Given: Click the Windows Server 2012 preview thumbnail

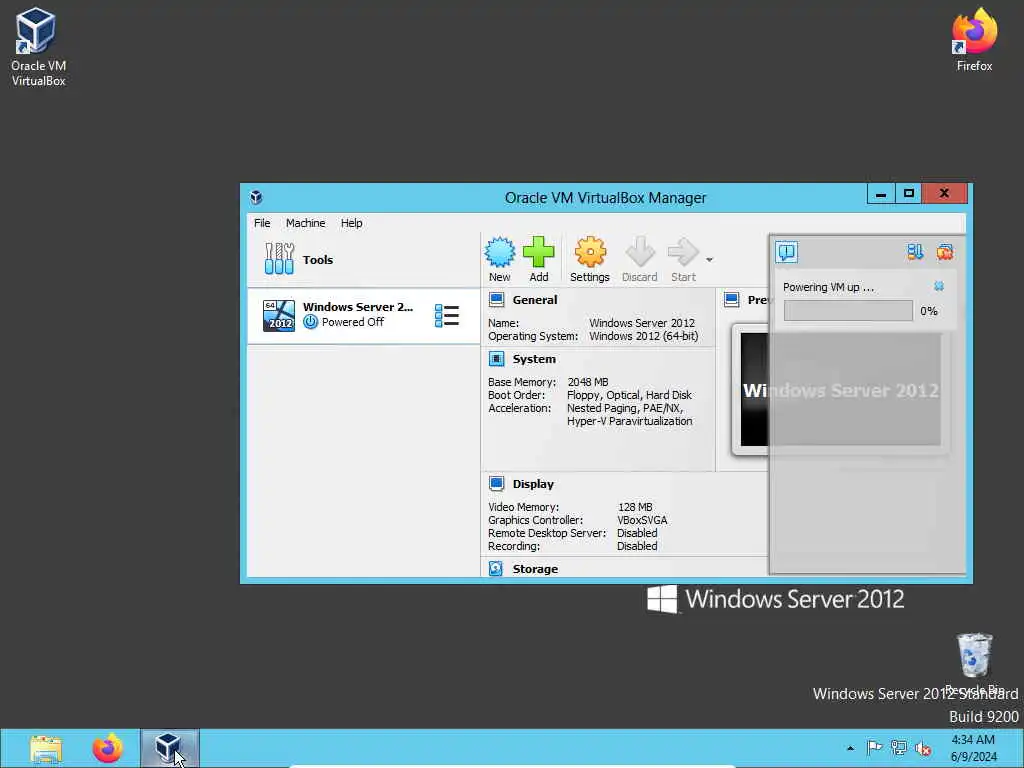Looking at the screenshot, I should pos(840,390).
